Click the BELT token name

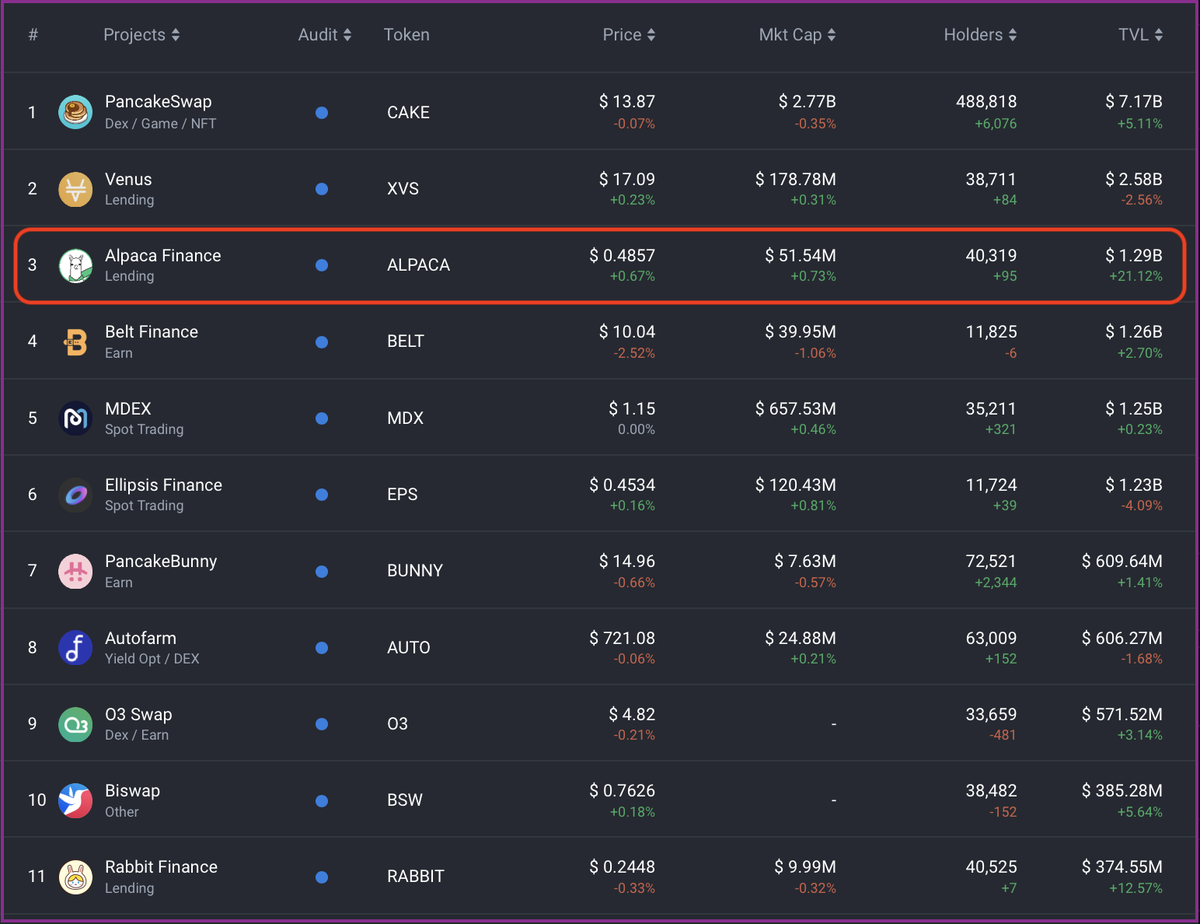[405, 342]
